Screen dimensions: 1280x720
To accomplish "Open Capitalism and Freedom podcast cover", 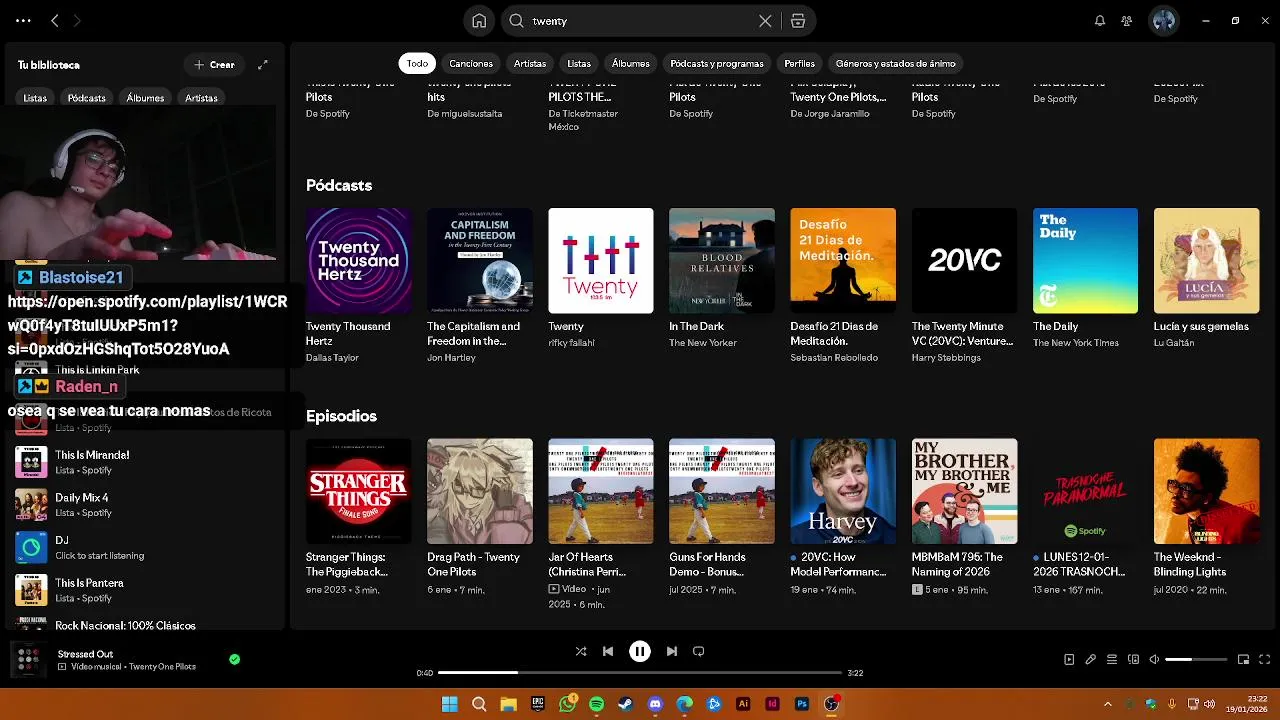I will pyautogui.click(x=480, y=261).
